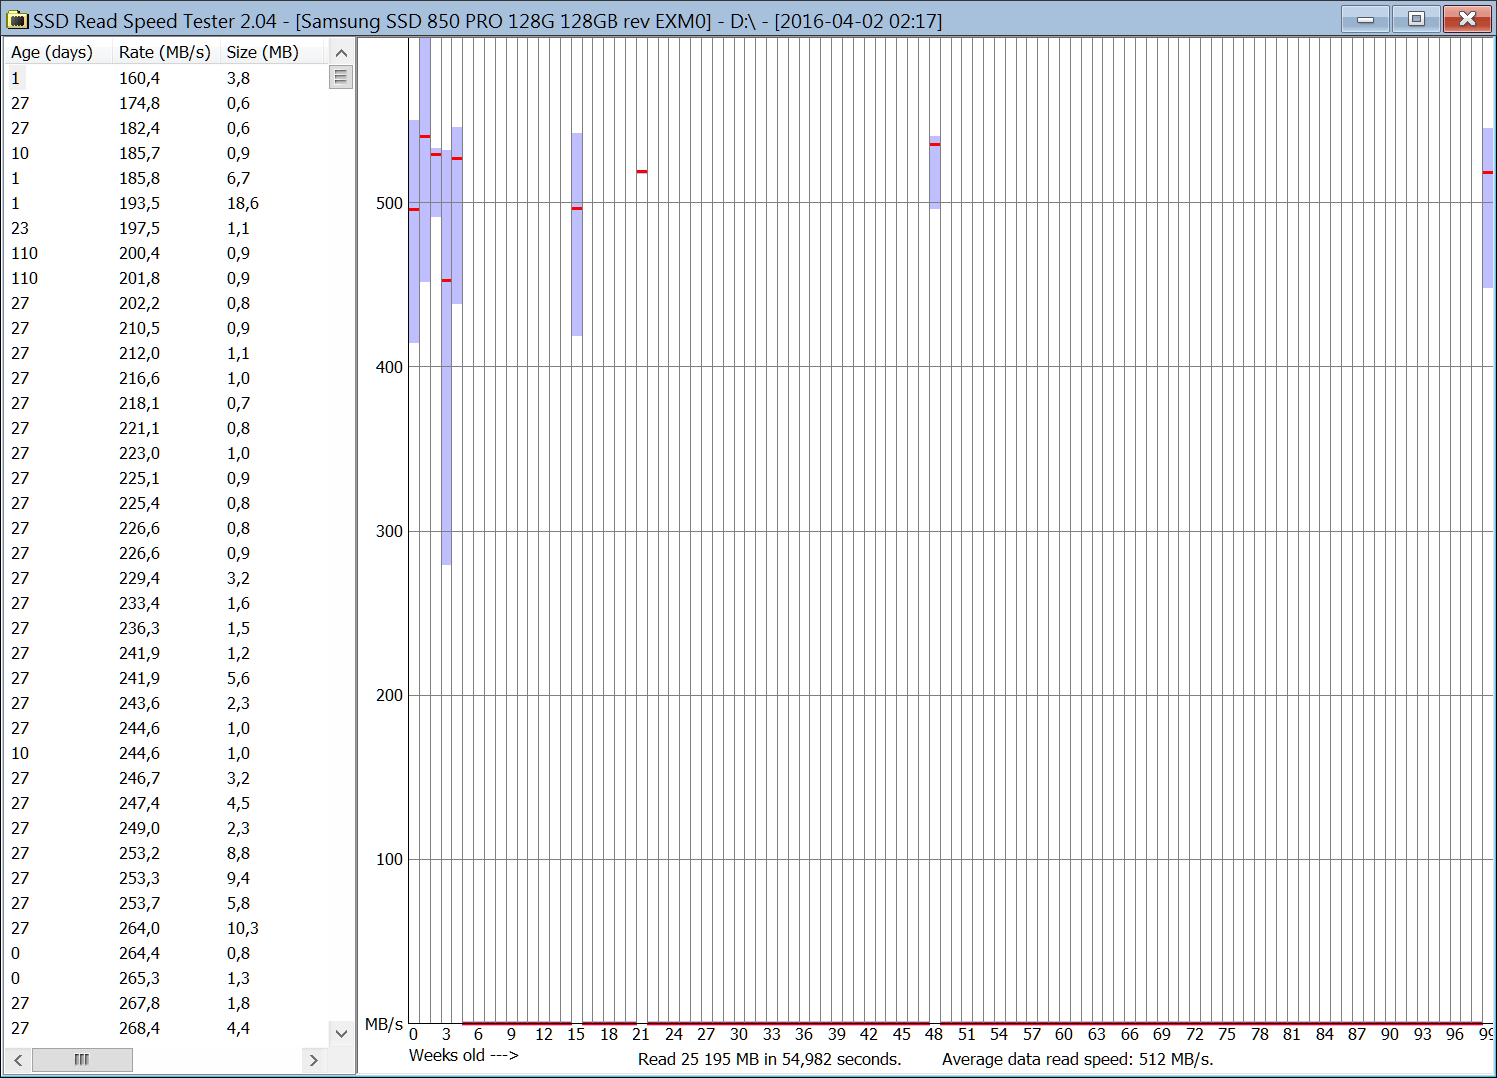
Task: Click the size value 3,8 in the list
Action: click(239, 78)
